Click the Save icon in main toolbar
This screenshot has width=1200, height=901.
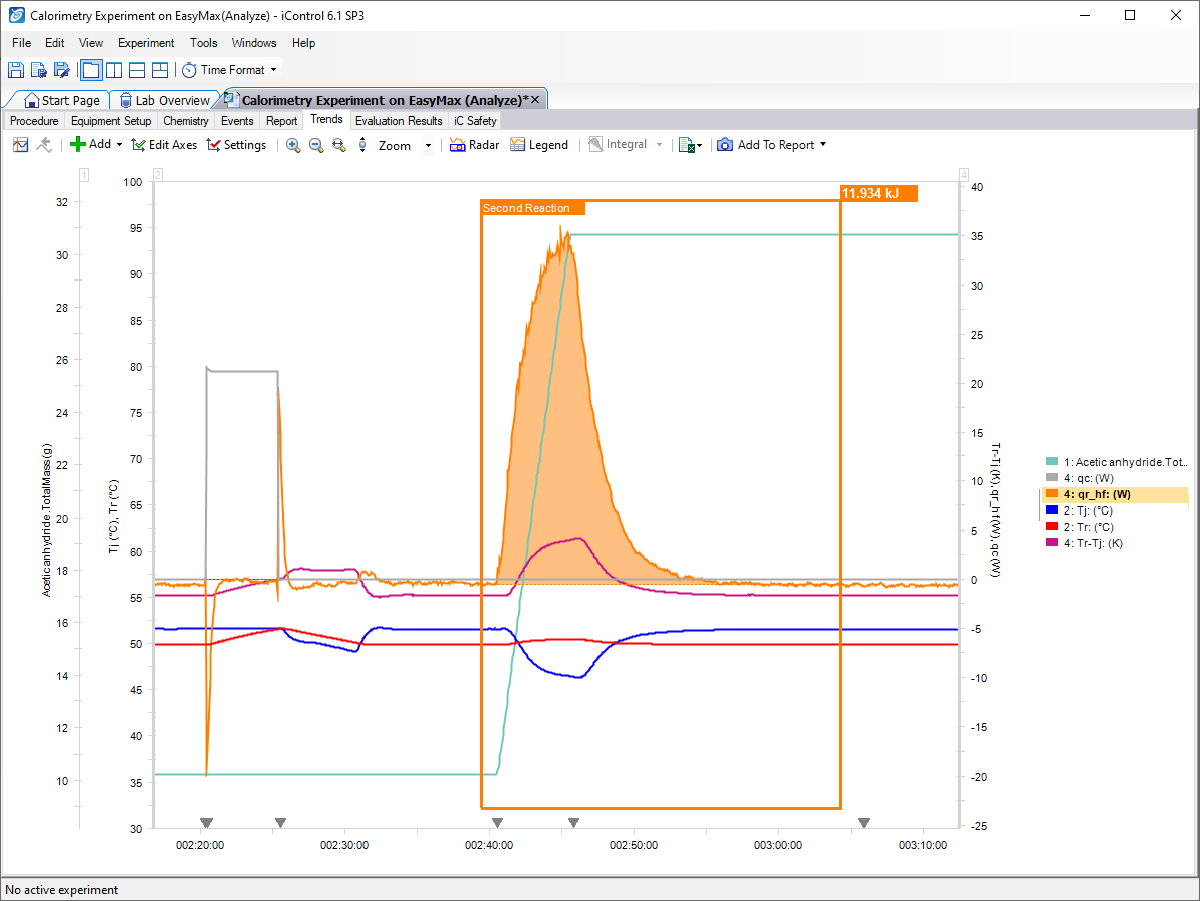point(16,70)
